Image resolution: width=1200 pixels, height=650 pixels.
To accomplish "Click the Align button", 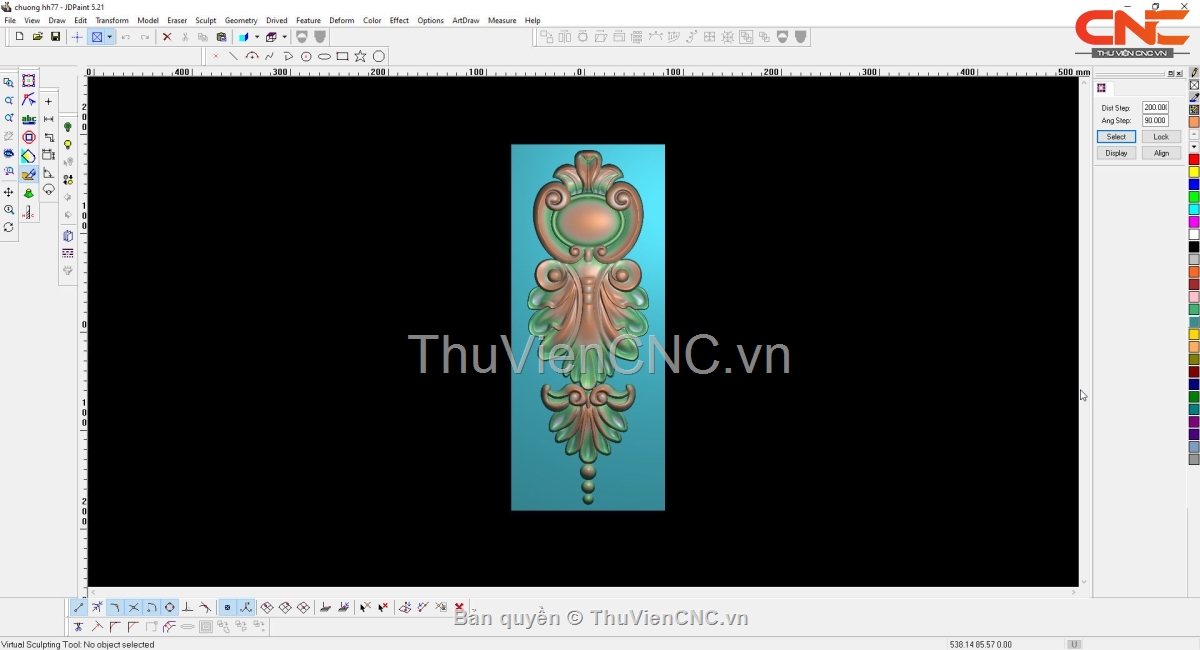I will 1161,153.
